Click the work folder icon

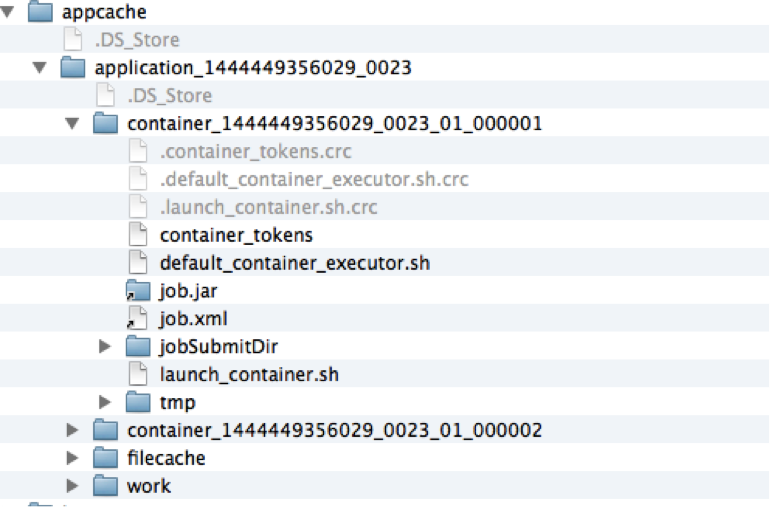(x=106, y=486)
